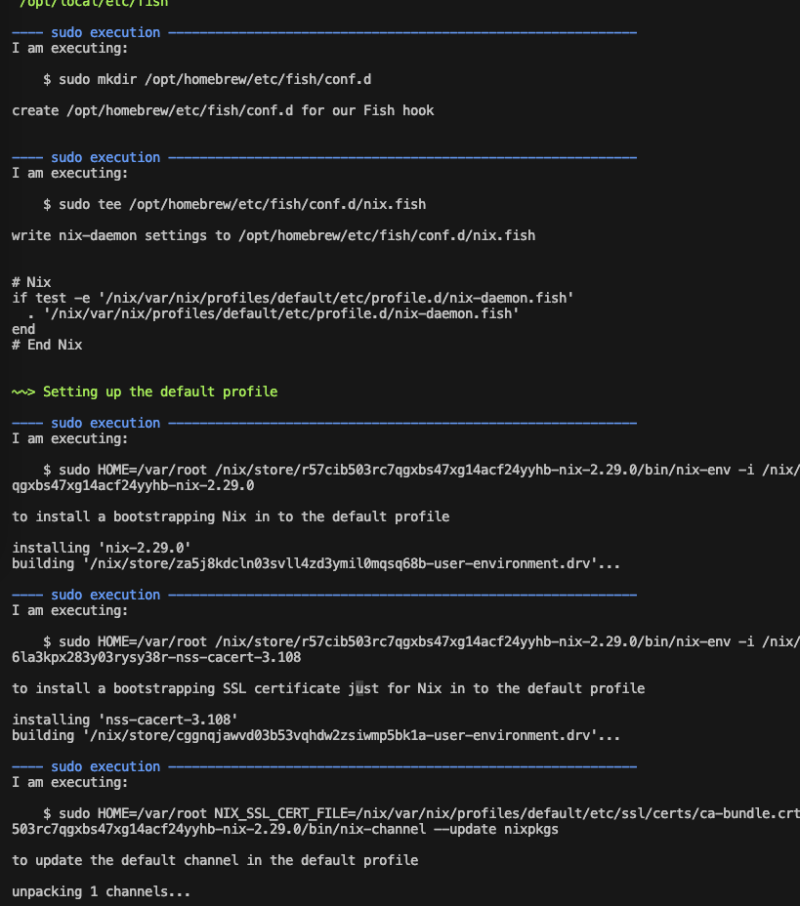
Task: Click the 'if test -e' script line
Action: [x=292, y=298]
